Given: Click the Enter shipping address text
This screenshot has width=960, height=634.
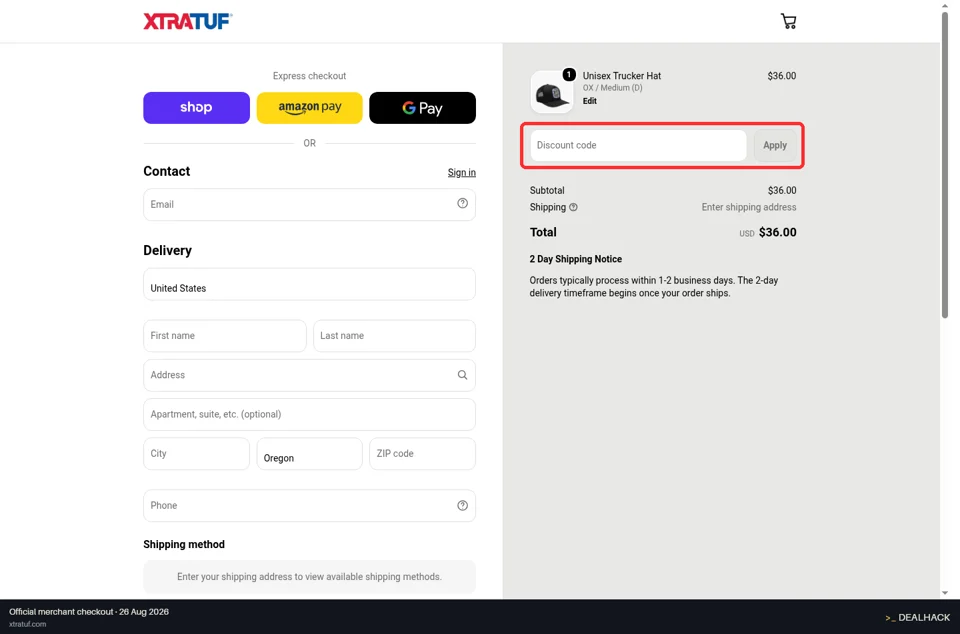Looking at the screenshot, I should tap(749, 207).
